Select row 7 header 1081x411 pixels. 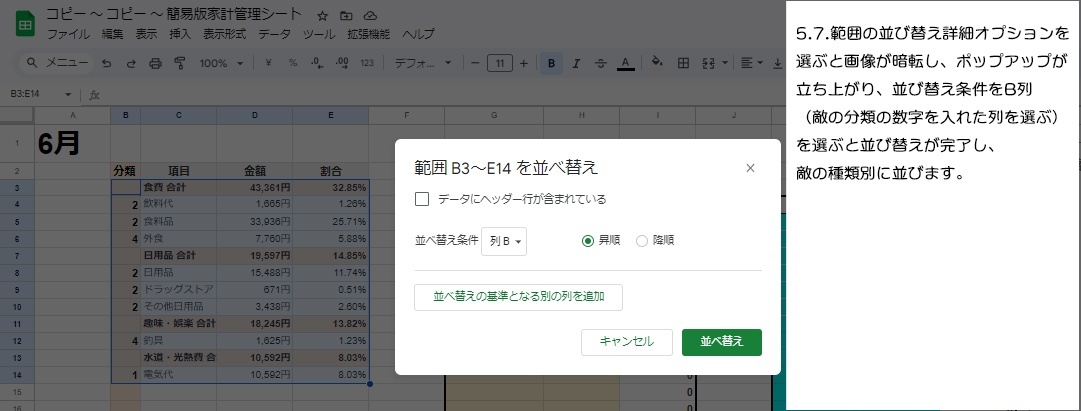point(17,255)
